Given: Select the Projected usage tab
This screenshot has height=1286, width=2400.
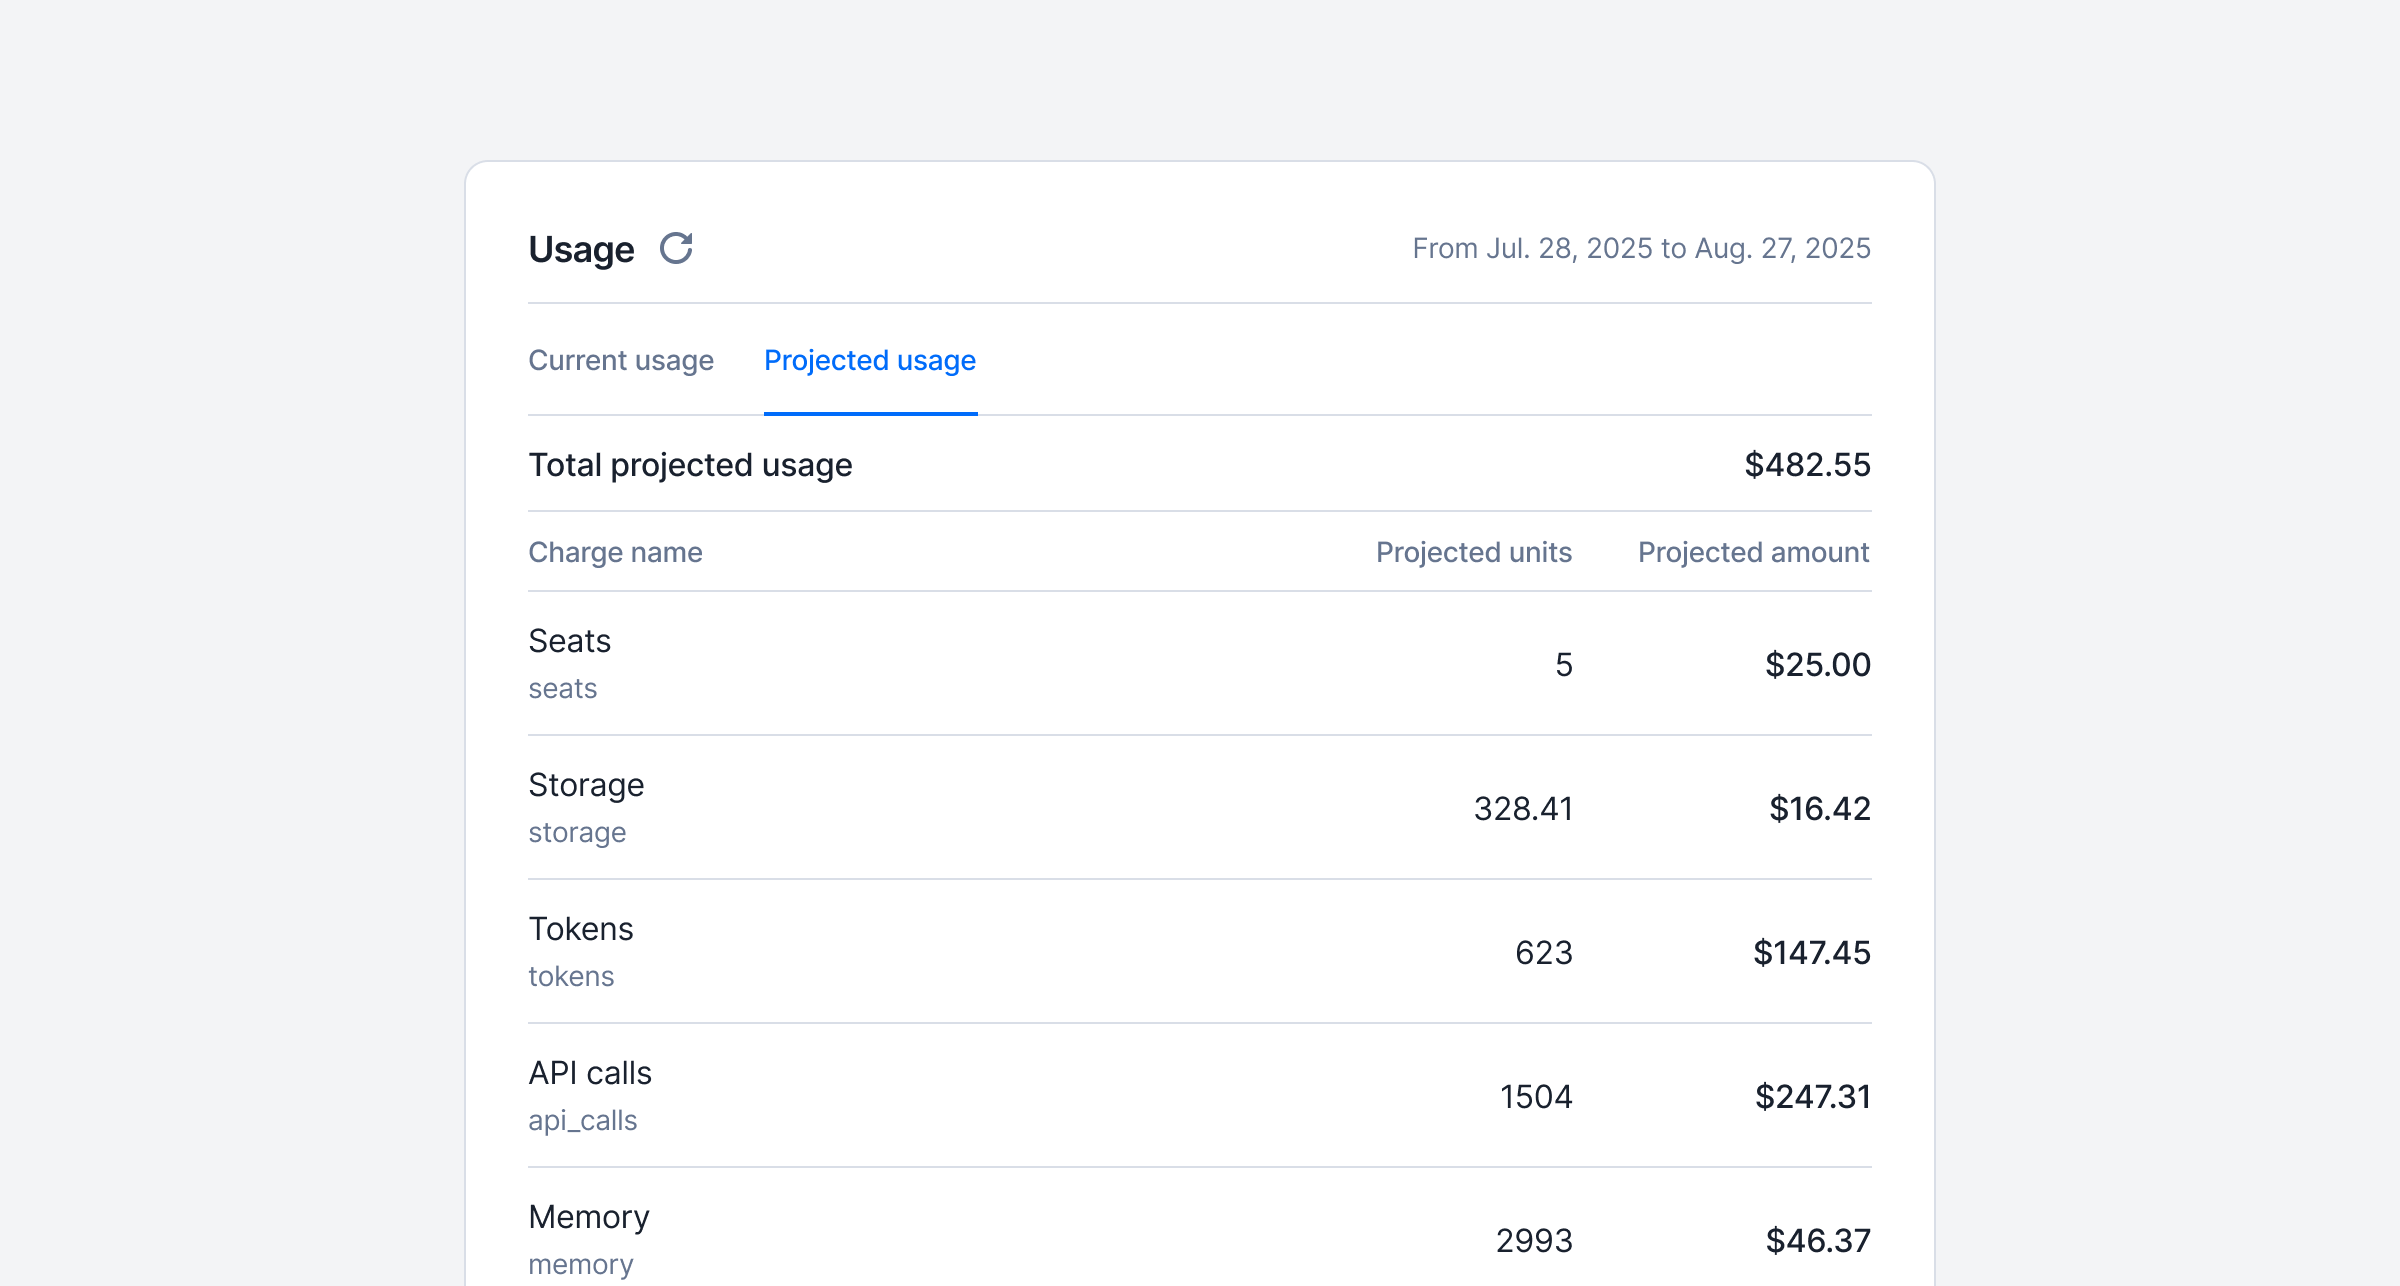Looking at the screenshot, I should [x=869, y=360].
